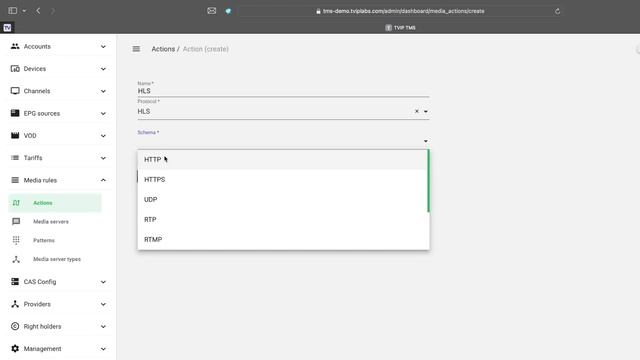The height and width of the screenshot is (360, 640).
Task: Click the Accounts people icon in sidebar
Action: tap(15, 46)
